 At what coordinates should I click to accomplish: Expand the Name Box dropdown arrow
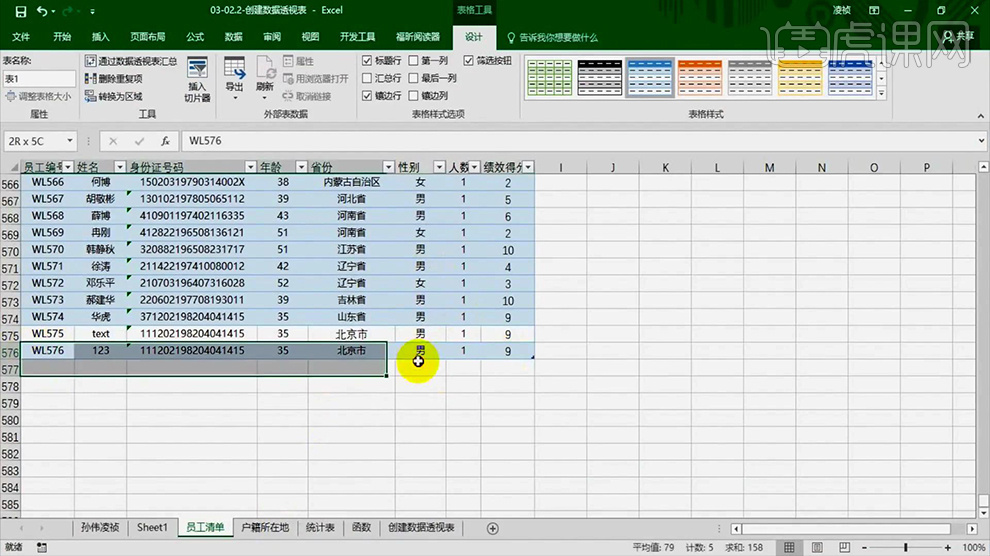coord(70,141)
